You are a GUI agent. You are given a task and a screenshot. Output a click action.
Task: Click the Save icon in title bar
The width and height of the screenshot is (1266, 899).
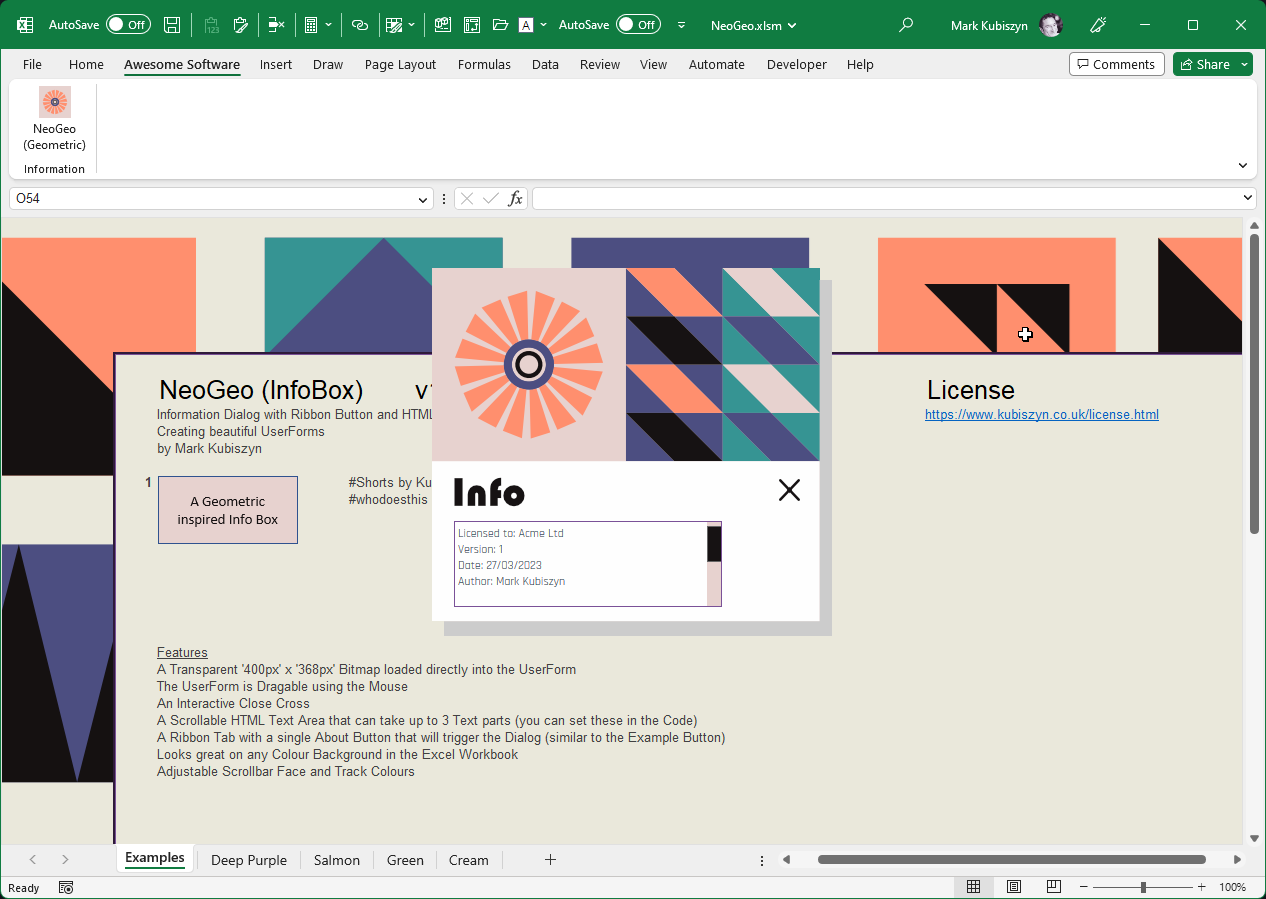pos(172,25)
